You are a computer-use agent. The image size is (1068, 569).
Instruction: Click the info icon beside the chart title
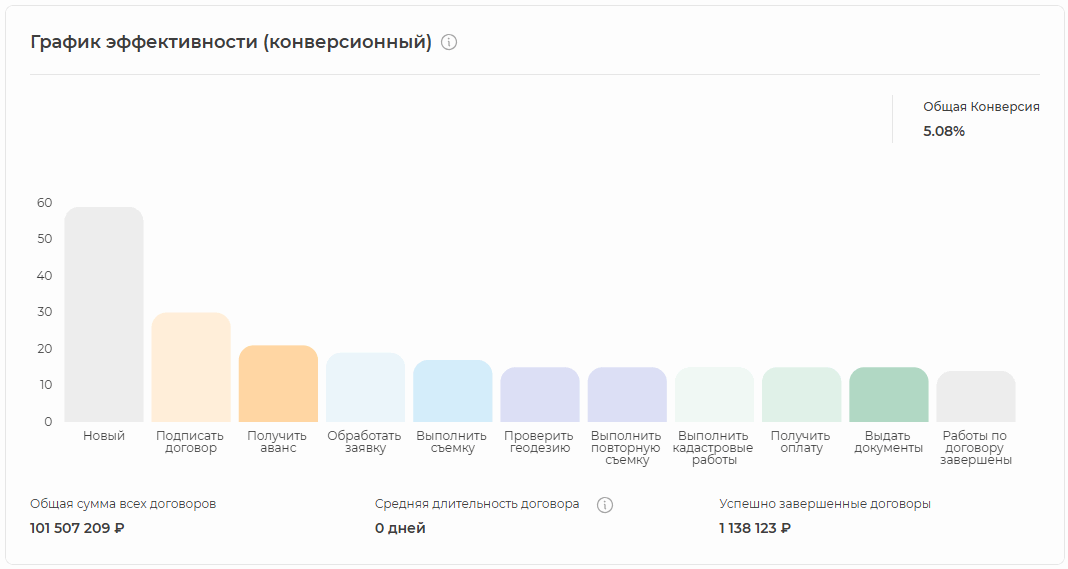[x=449, y=42]
